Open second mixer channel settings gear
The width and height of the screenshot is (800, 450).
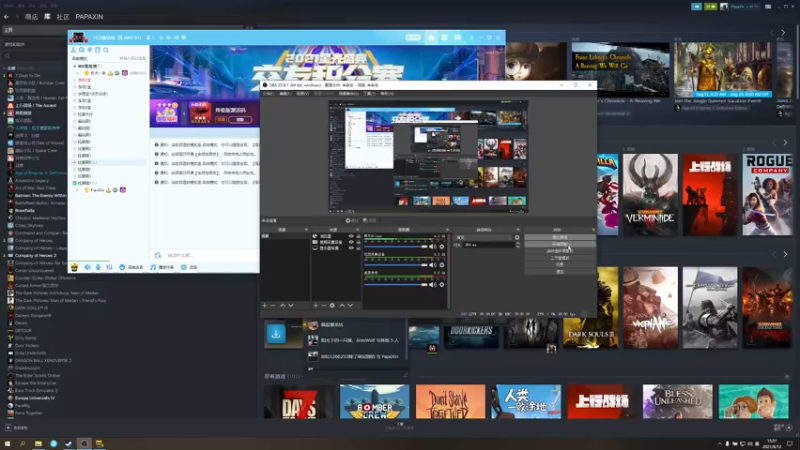(x=442, y=265)
